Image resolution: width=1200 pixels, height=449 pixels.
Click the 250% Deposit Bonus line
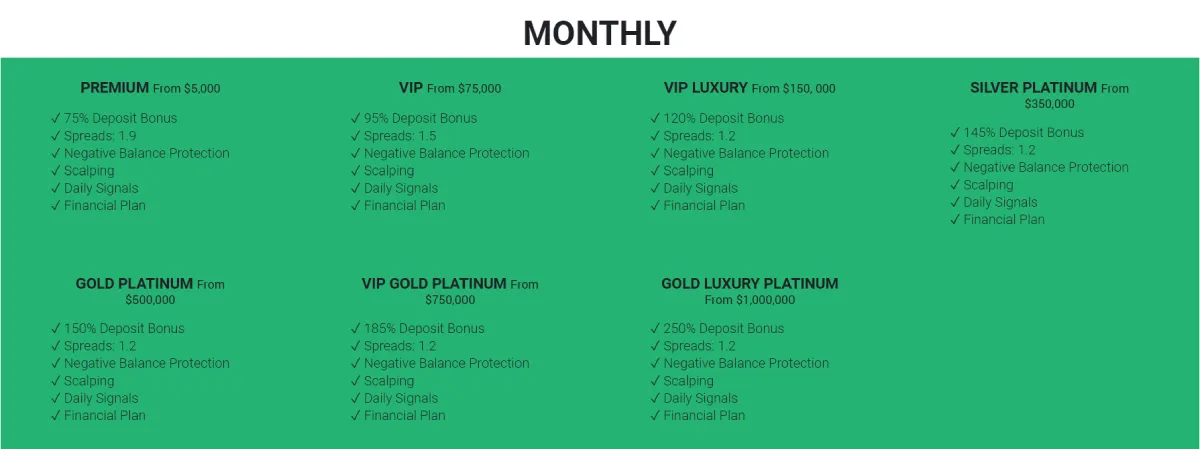(x=717, y=328)
